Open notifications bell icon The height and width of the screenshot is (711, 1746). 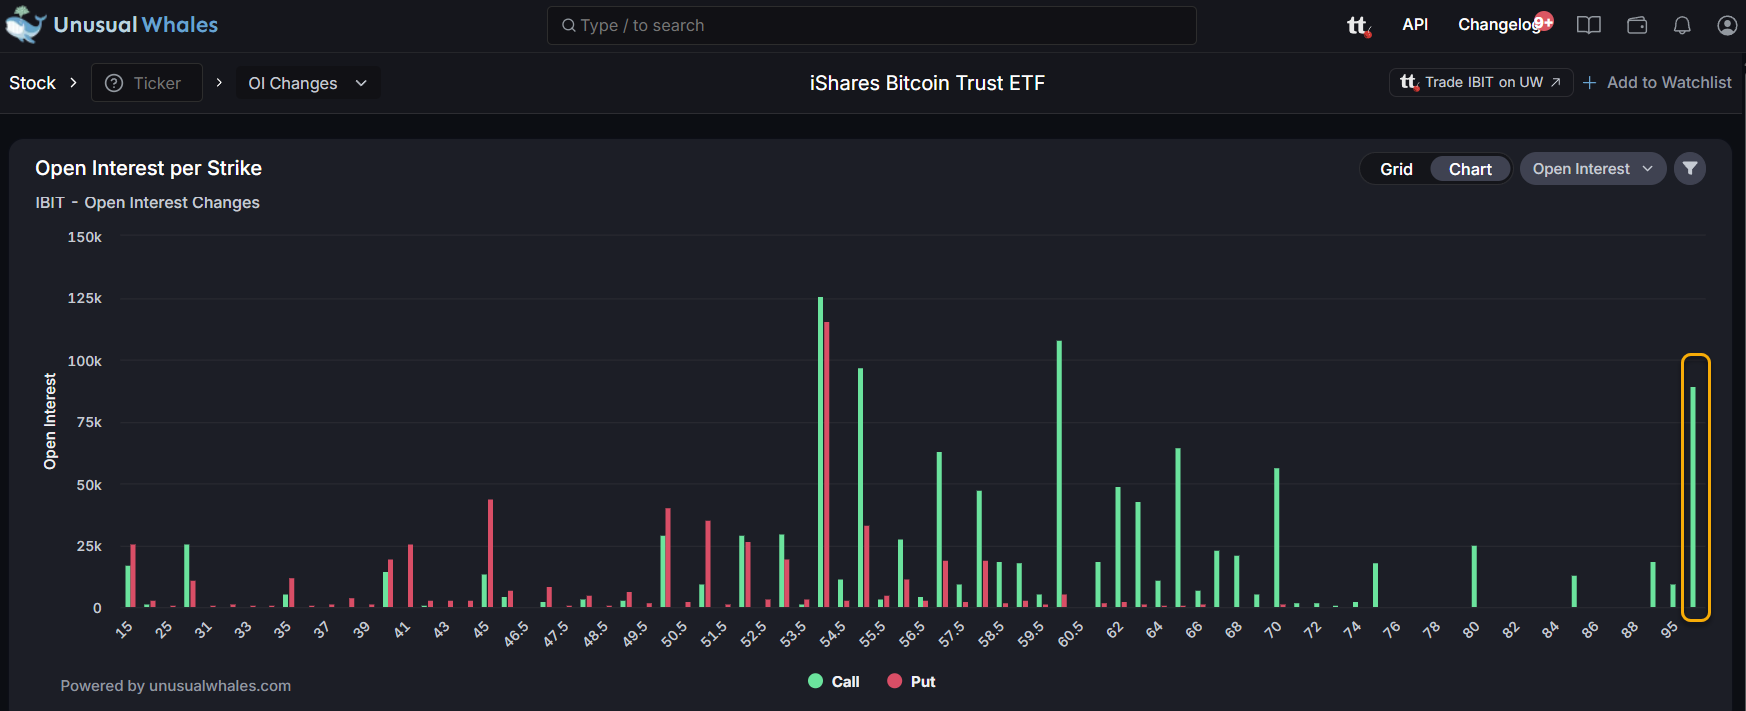coord(1682,25)
